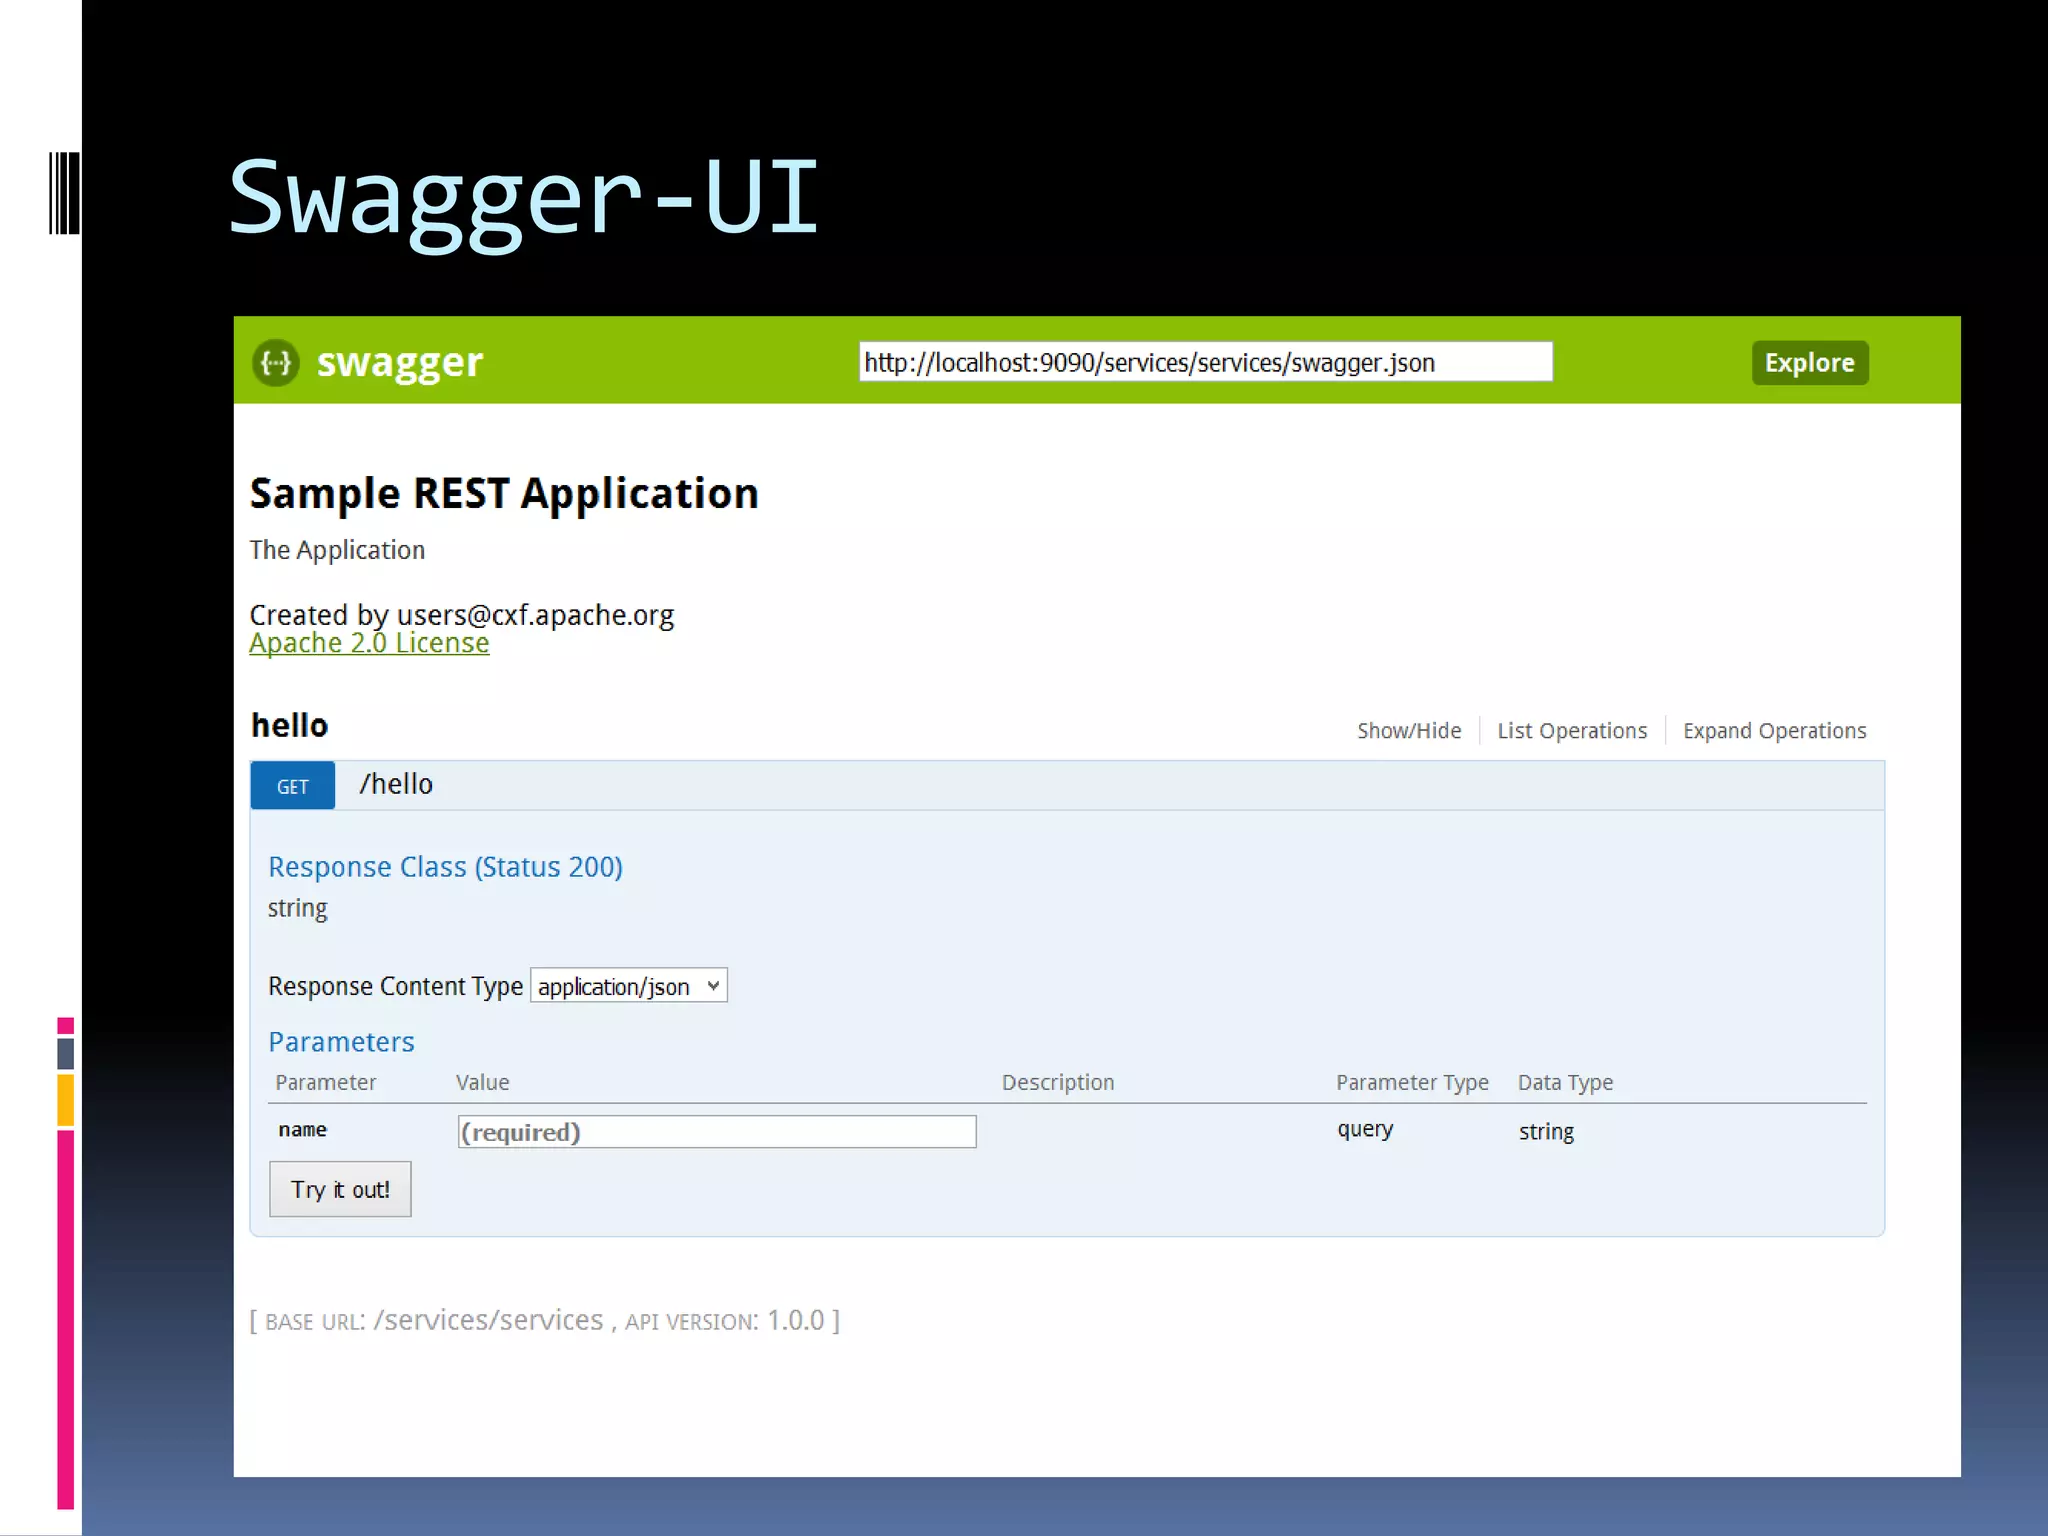Click the 'Created by users@cxf.apache.org' text
Viewport: 2048px width, 1536px height.
pyautogui.click(x=461, y=614)
